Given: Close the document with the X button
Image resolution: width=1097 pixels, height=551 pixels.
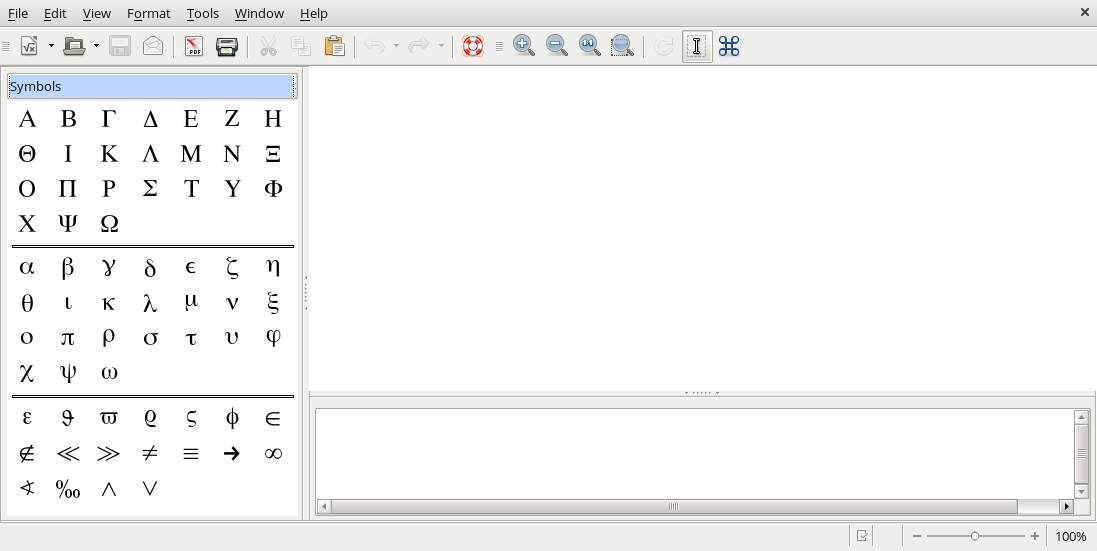Looking at the screenshot, I should click(x=1084, y=12).
